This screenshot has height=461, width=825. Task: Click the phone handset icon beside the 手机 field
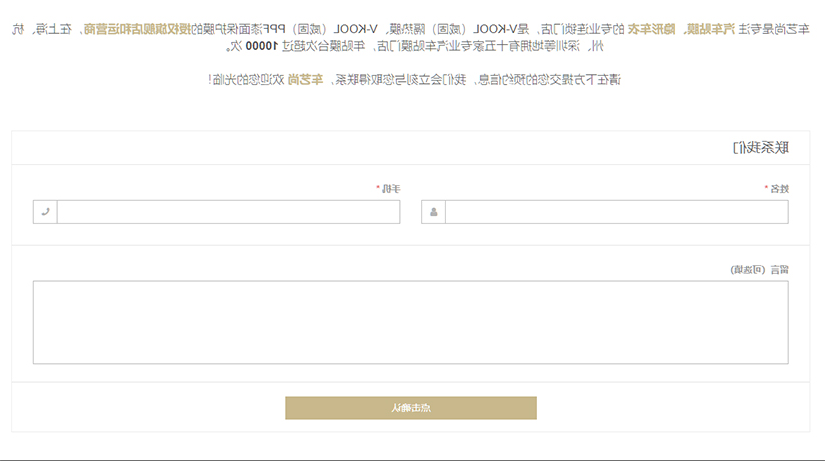(x=45, y=212)
